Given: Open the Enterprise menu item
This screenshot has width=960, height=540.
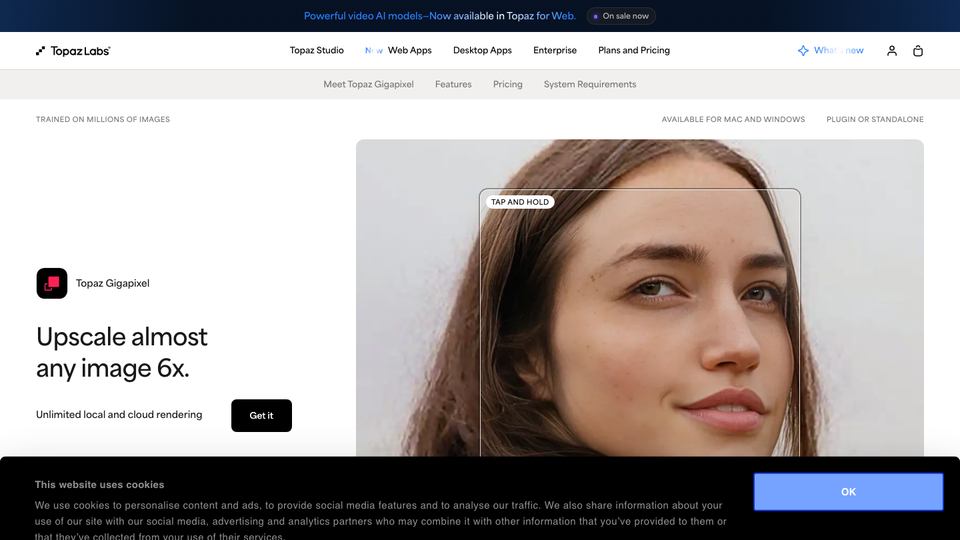Looking at the screenshot, I should click(x=555, y=51).
